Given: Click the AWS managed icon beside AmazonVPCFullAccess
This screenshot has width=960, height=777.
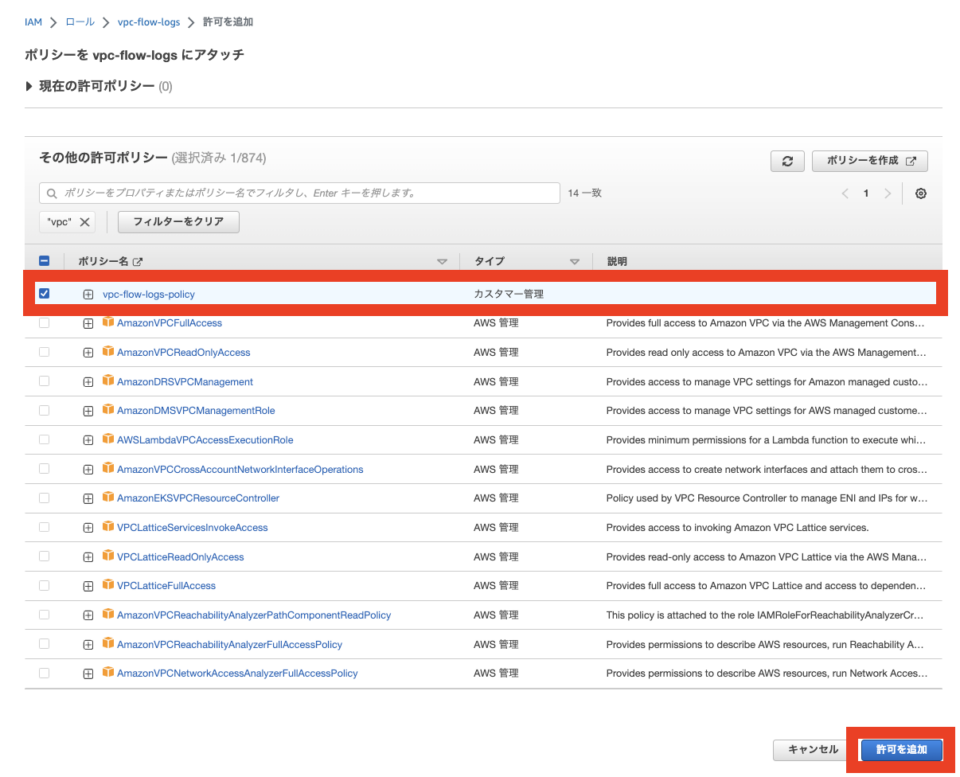Looking at the screenshot, I should 108,323.
